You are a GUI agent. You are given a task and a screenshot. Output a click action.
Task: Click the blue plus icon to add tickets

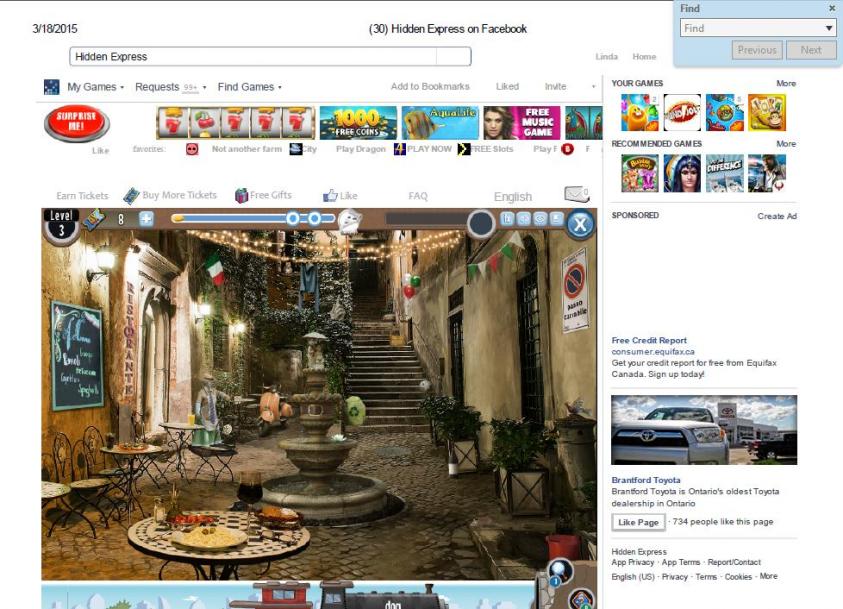pyautogui.click(x=146, y=218)
